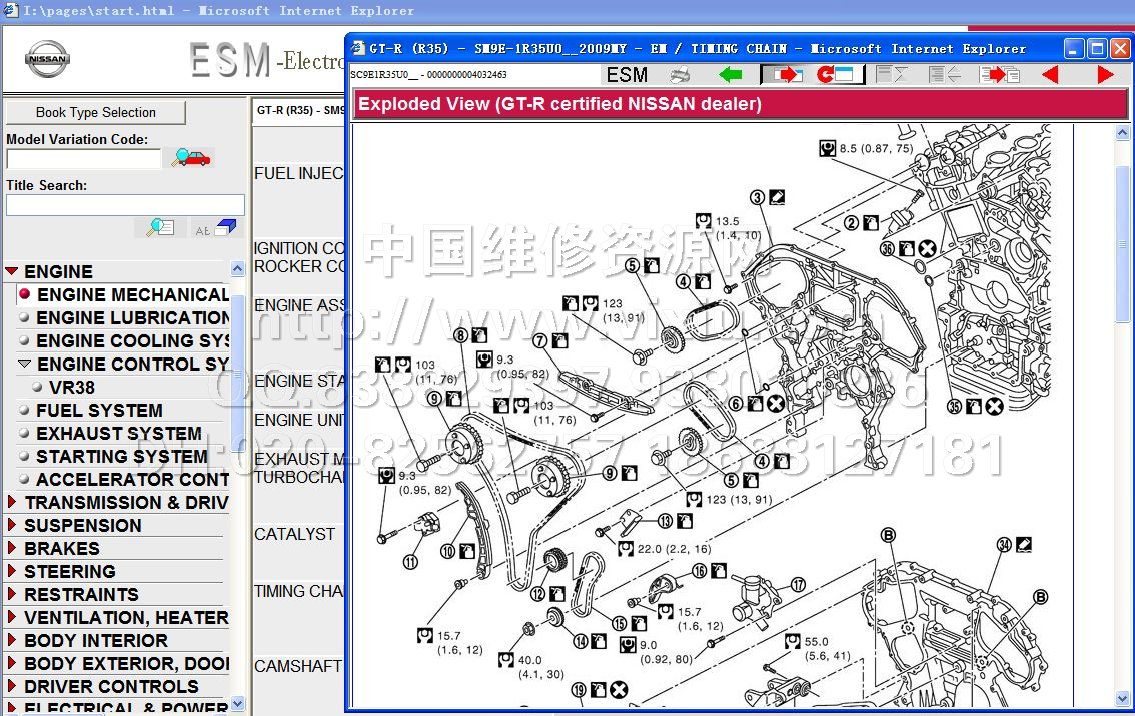
Task: Click diagram scrollbar up arrow in popup
Action: pos(1122,132)
